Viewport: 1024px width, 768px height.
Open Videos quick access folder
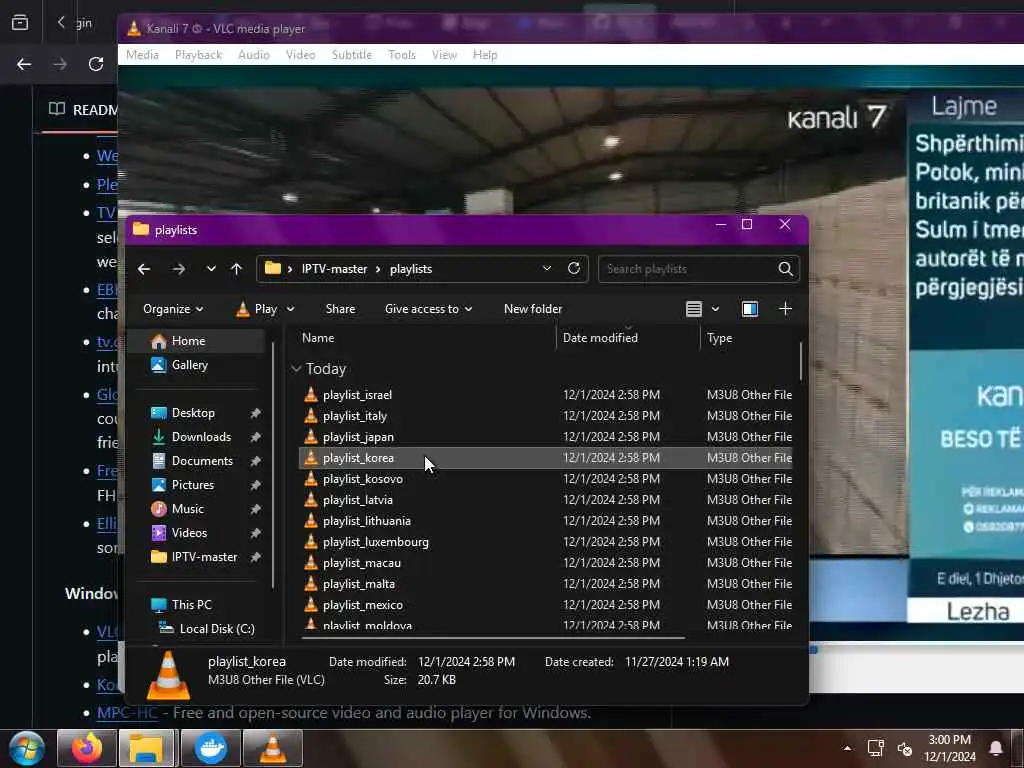189,533
